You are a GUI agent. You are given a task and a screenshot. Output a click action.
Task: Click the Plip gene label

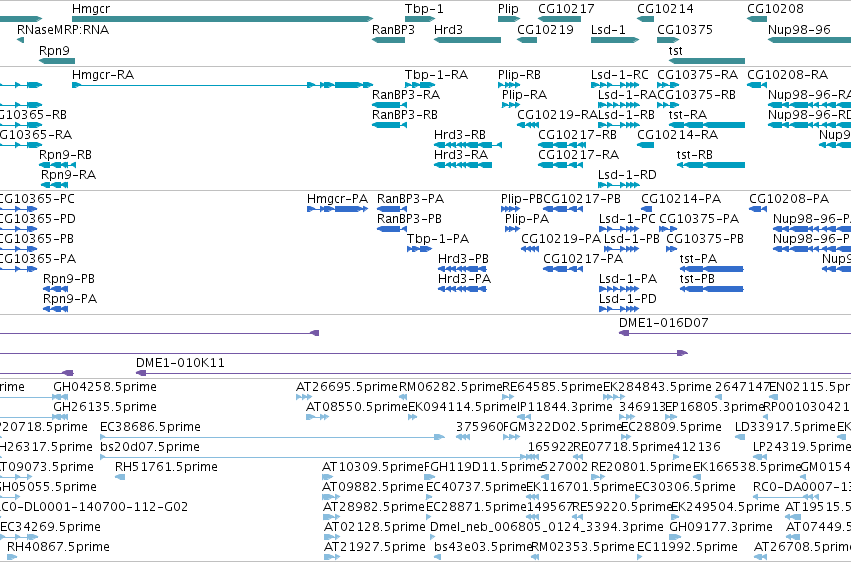(508, 9)
